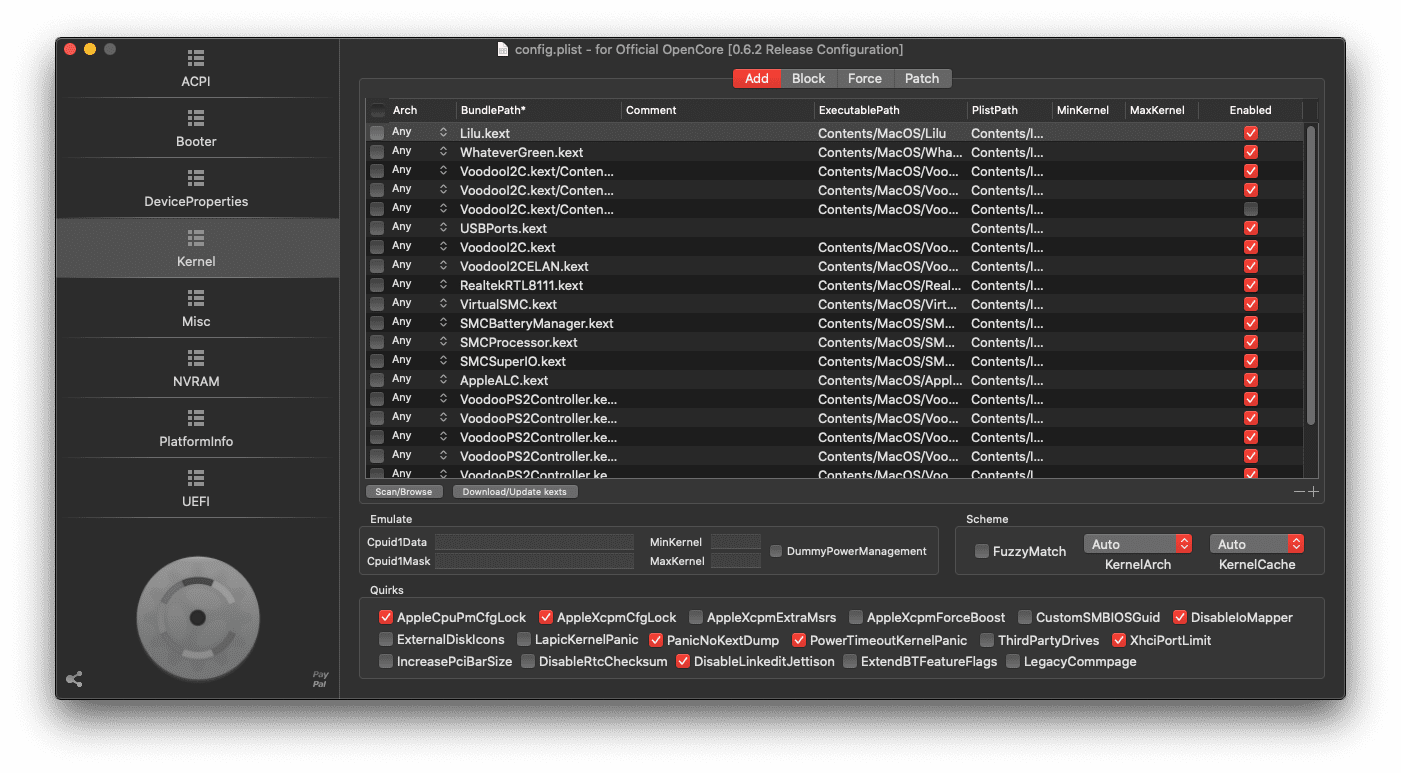Screen dimensions: 1401x773
Task: Click the Cpuid1Mask input field
Action: tap(534, 561)
